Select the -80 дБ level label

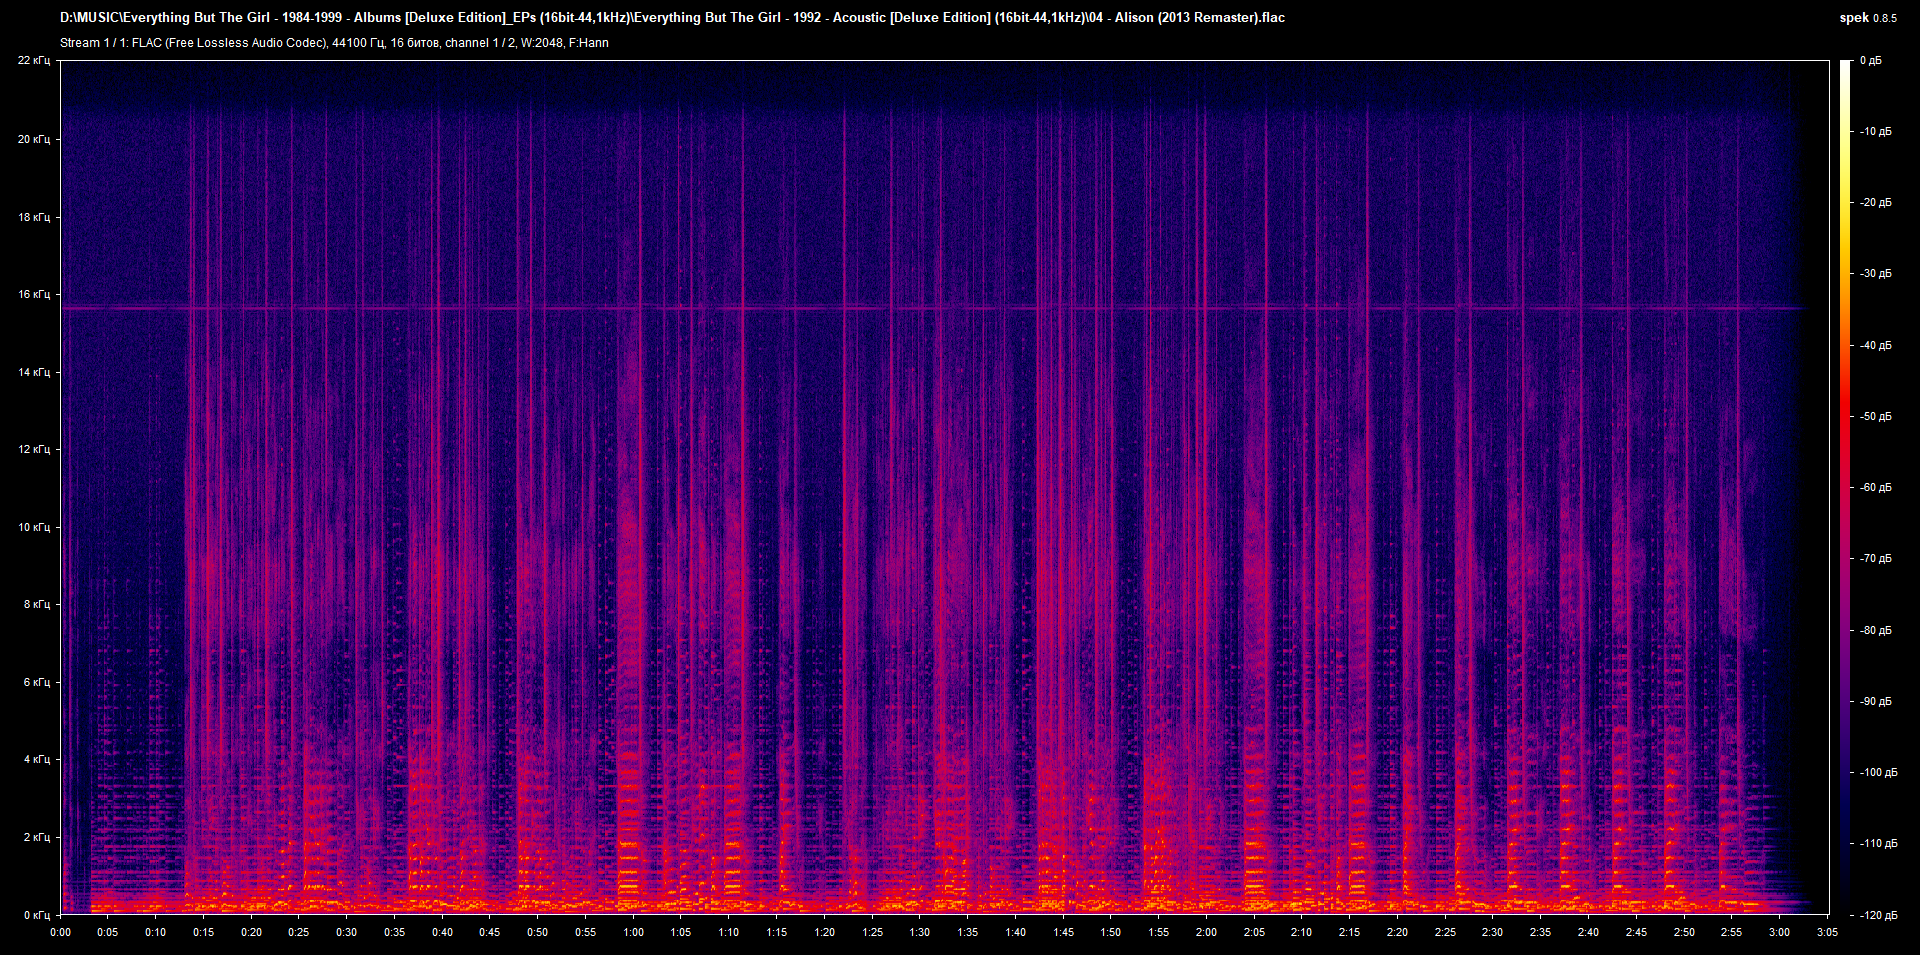pos(1876,631)
